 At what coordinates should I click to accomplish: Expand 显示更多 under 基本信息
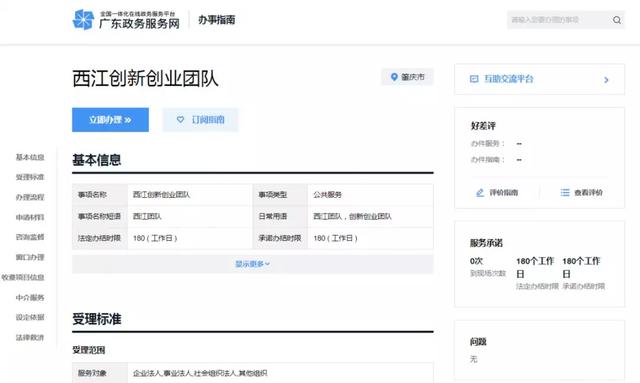253,264
